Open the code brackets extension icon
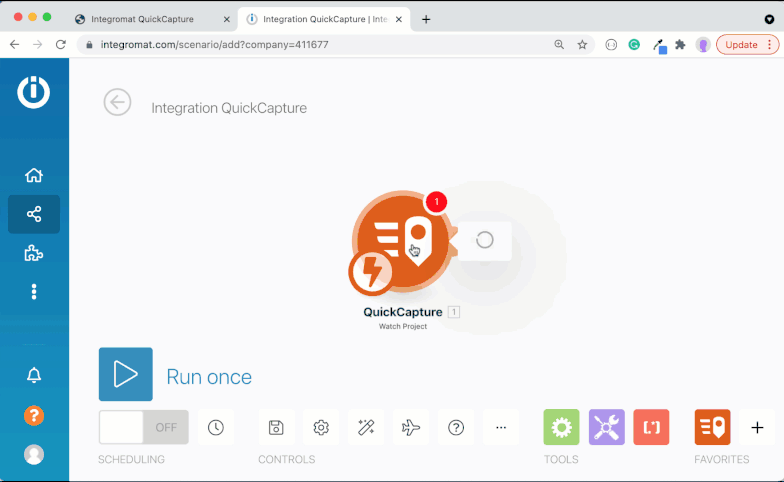The height and width of the screenshot is (482, 784). tap(611, 44)
